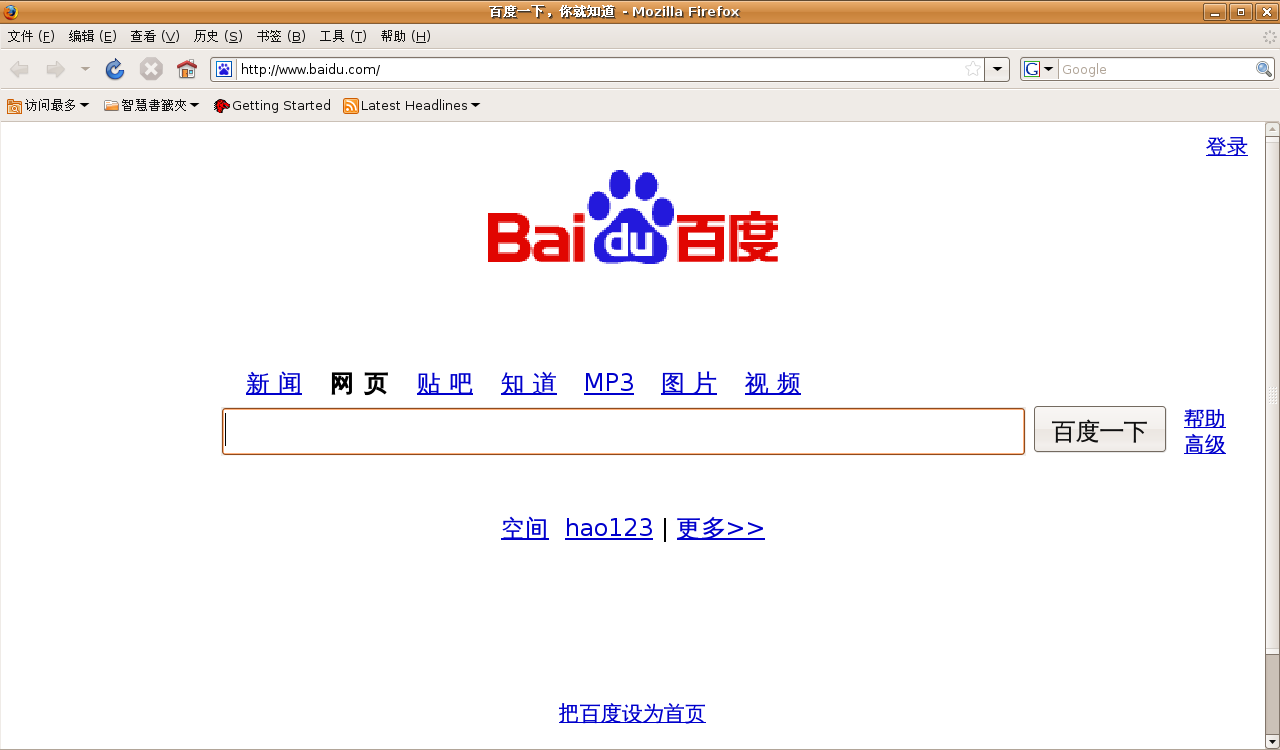Click the Baidu site favicon in address bar
The height and width of the screenshot is (750, 1280).
[x=224, y=69]
